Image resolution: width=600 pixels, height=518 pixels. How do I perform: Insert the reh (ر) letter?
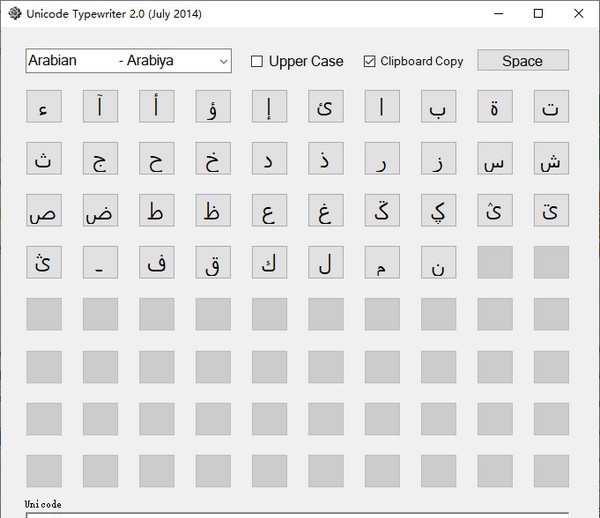[382, 158]
